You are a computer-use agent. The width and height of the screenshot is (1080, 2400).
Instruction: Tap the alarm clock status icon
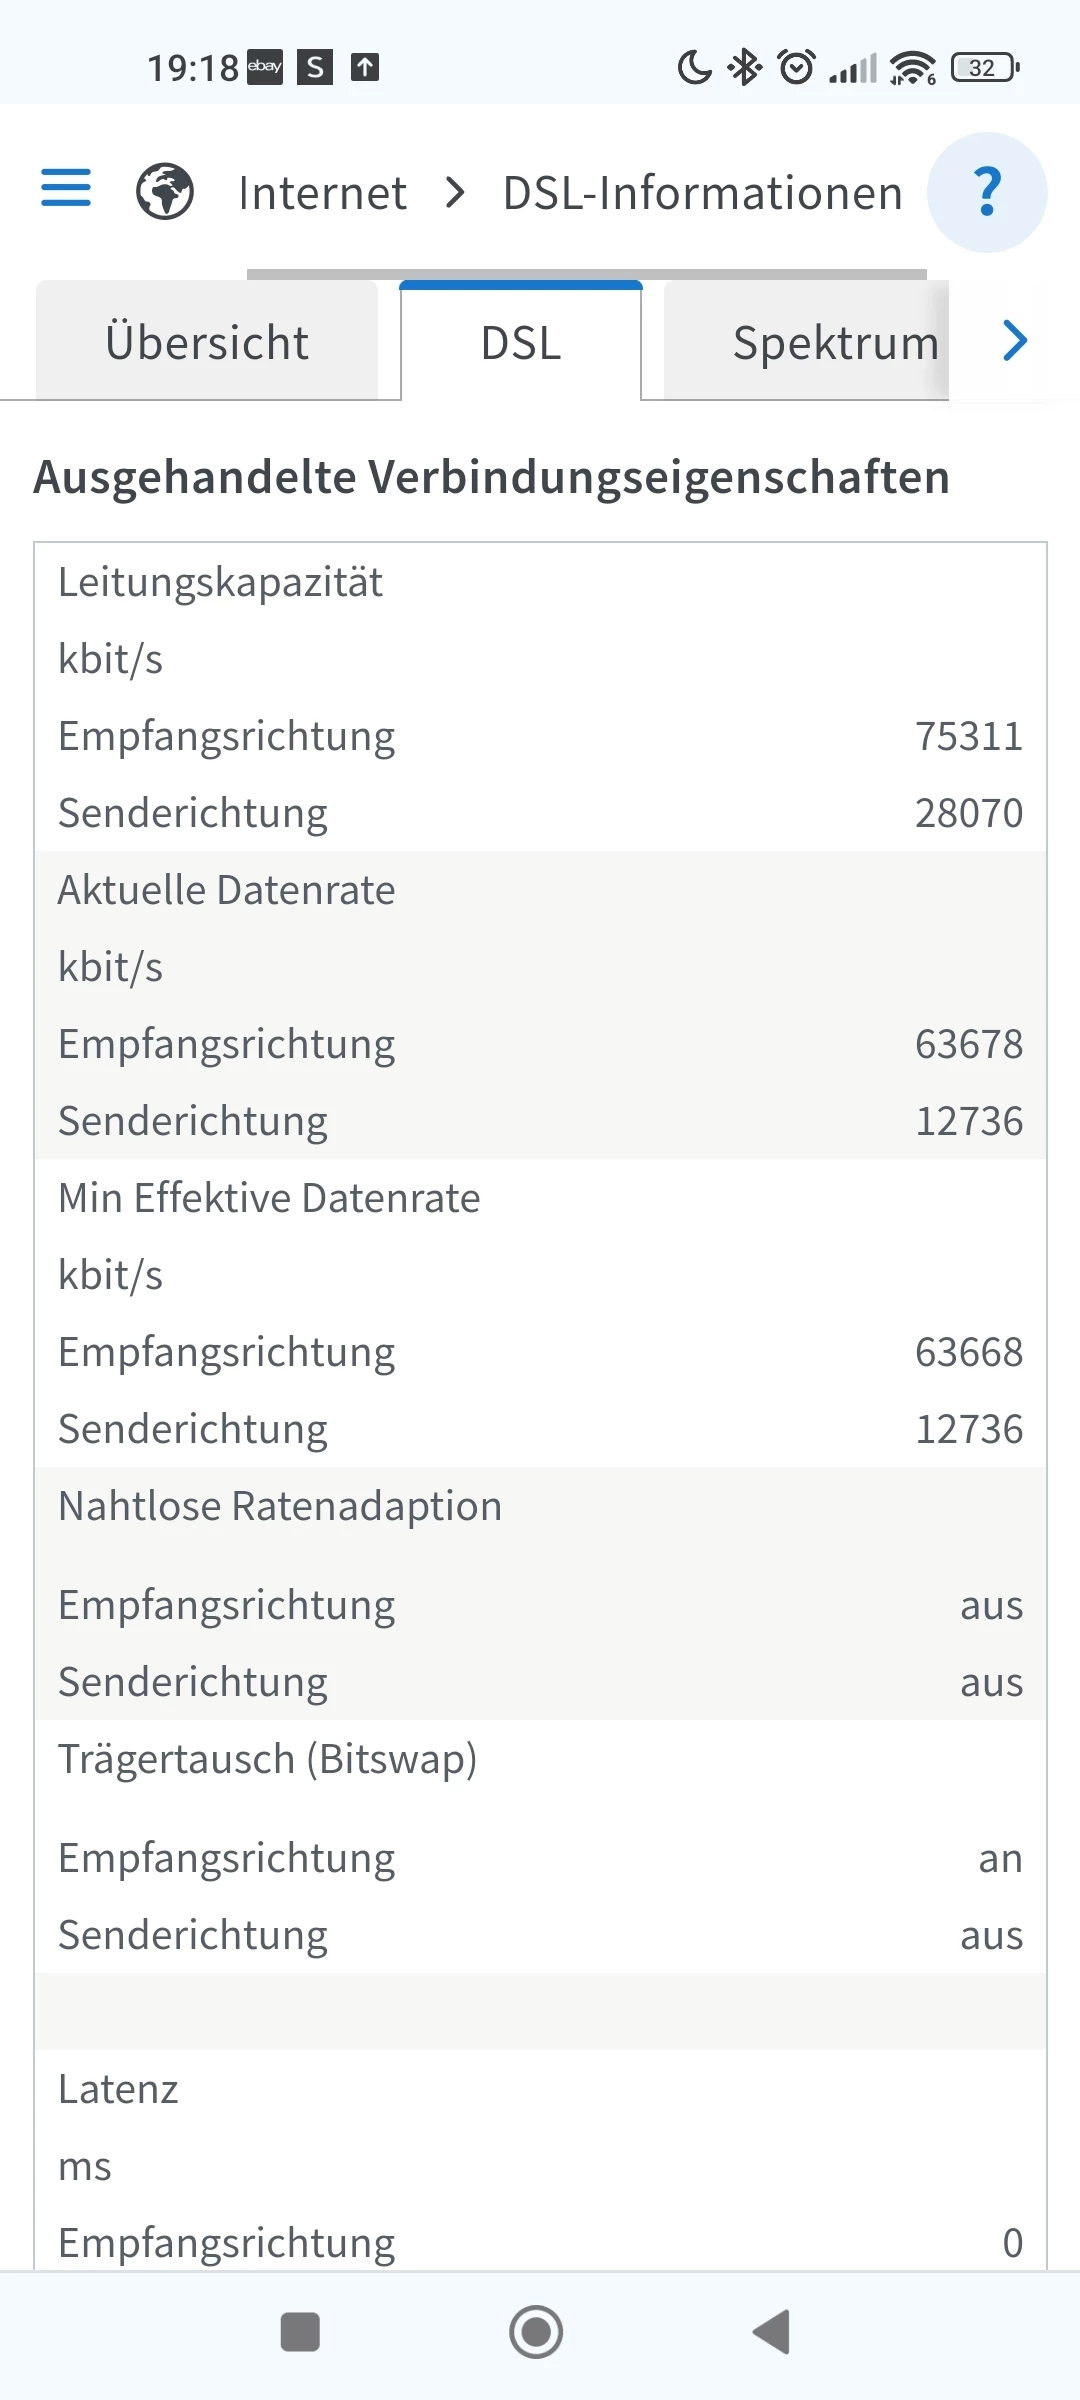[796, 68]
